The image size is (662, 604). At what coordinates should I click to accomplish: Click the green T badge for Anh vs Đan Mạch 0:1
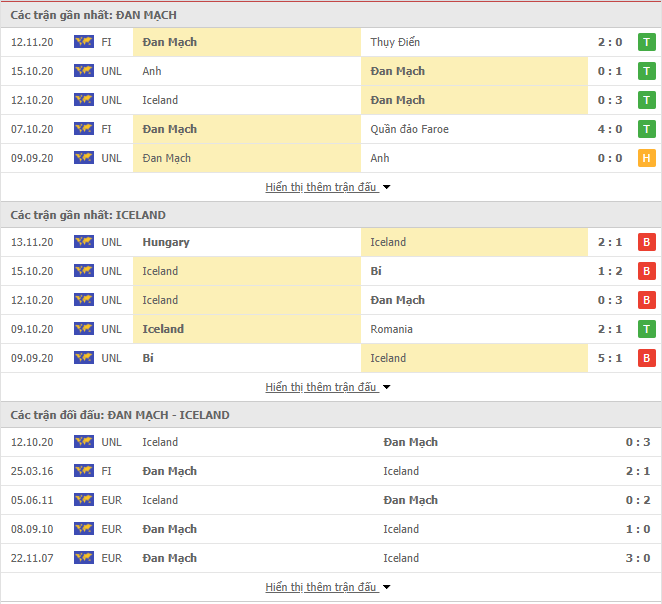pyautogui.click(x=646, y=71)
